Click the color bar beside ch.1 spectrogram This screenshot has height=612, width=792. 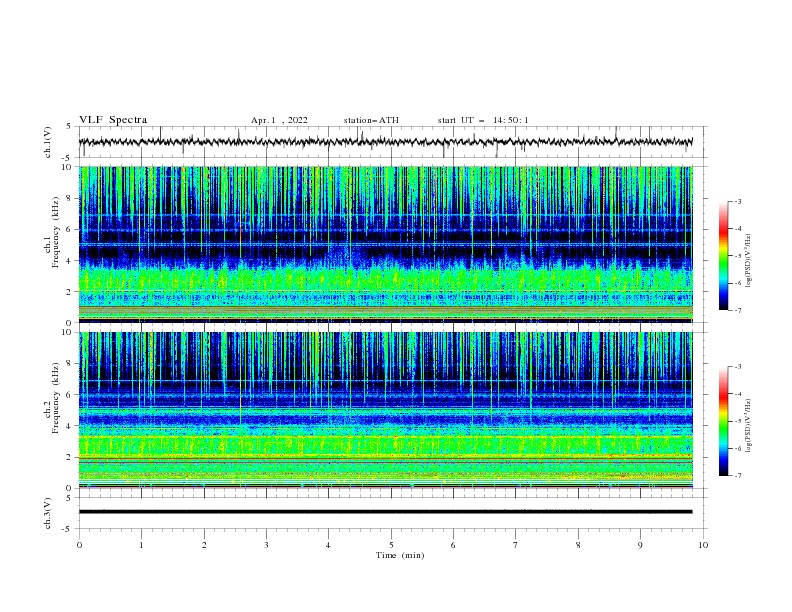(x=723, y=256)
